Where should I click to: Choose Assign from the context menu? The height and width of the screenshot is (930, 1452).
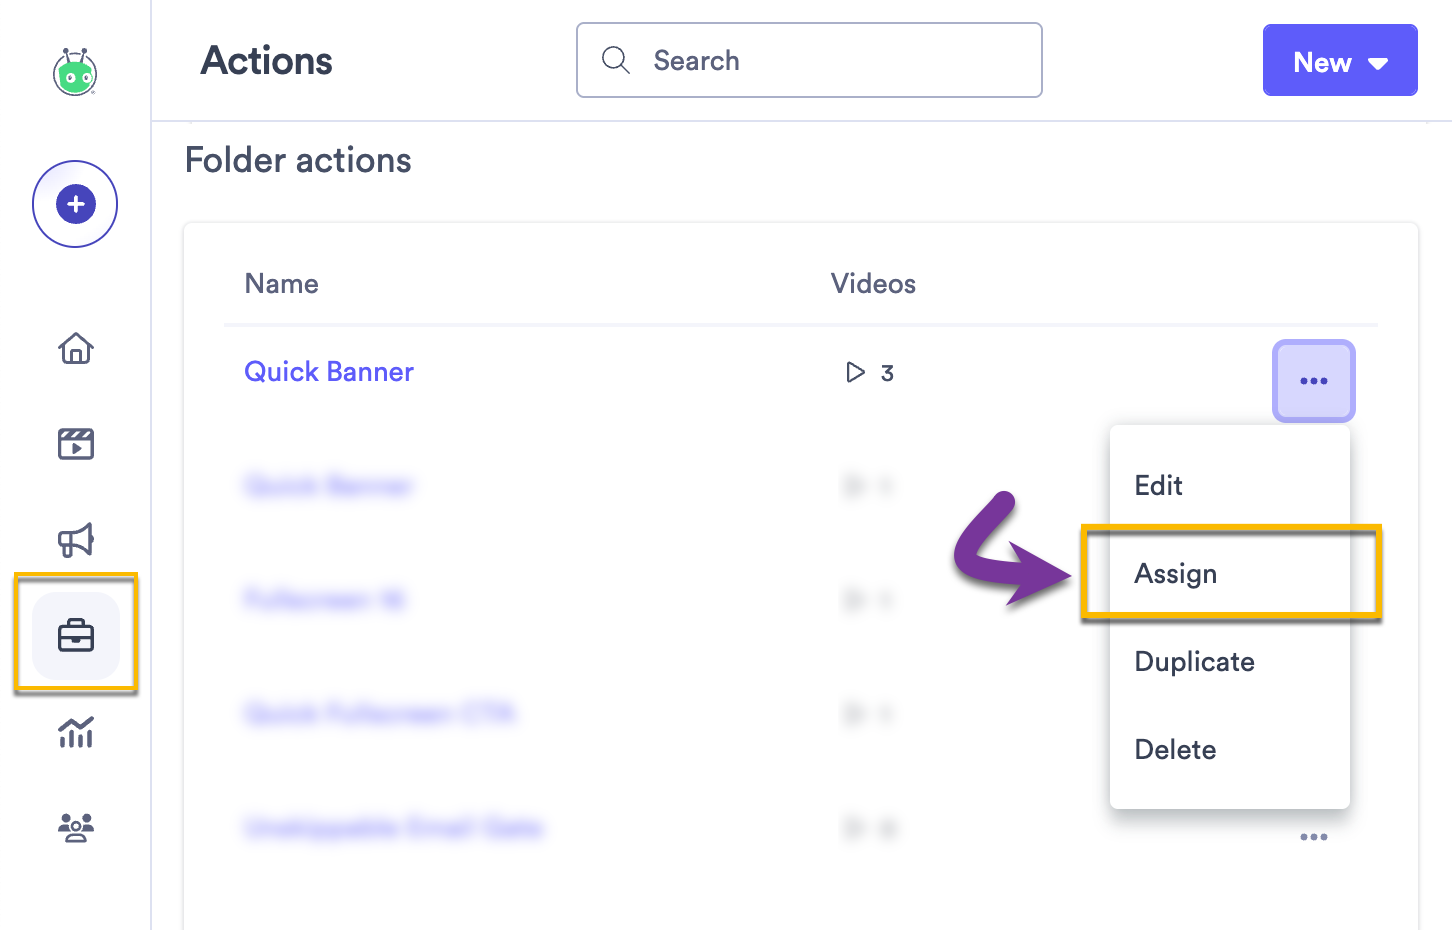point(1176,573)
